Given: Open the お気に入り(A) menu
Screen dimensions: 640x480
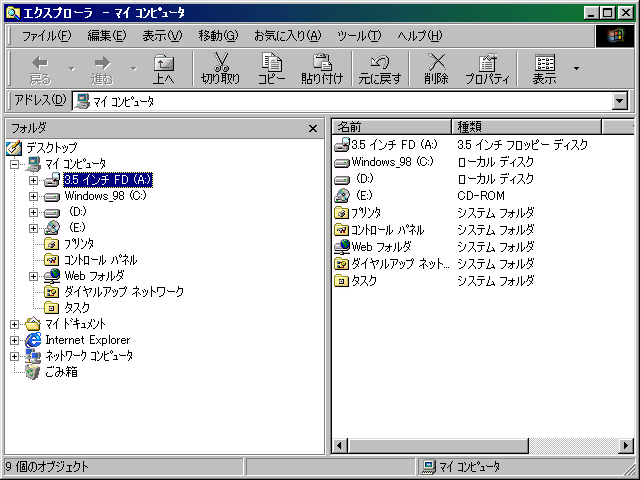Looking at the screenshot, I should coord(288,36).
